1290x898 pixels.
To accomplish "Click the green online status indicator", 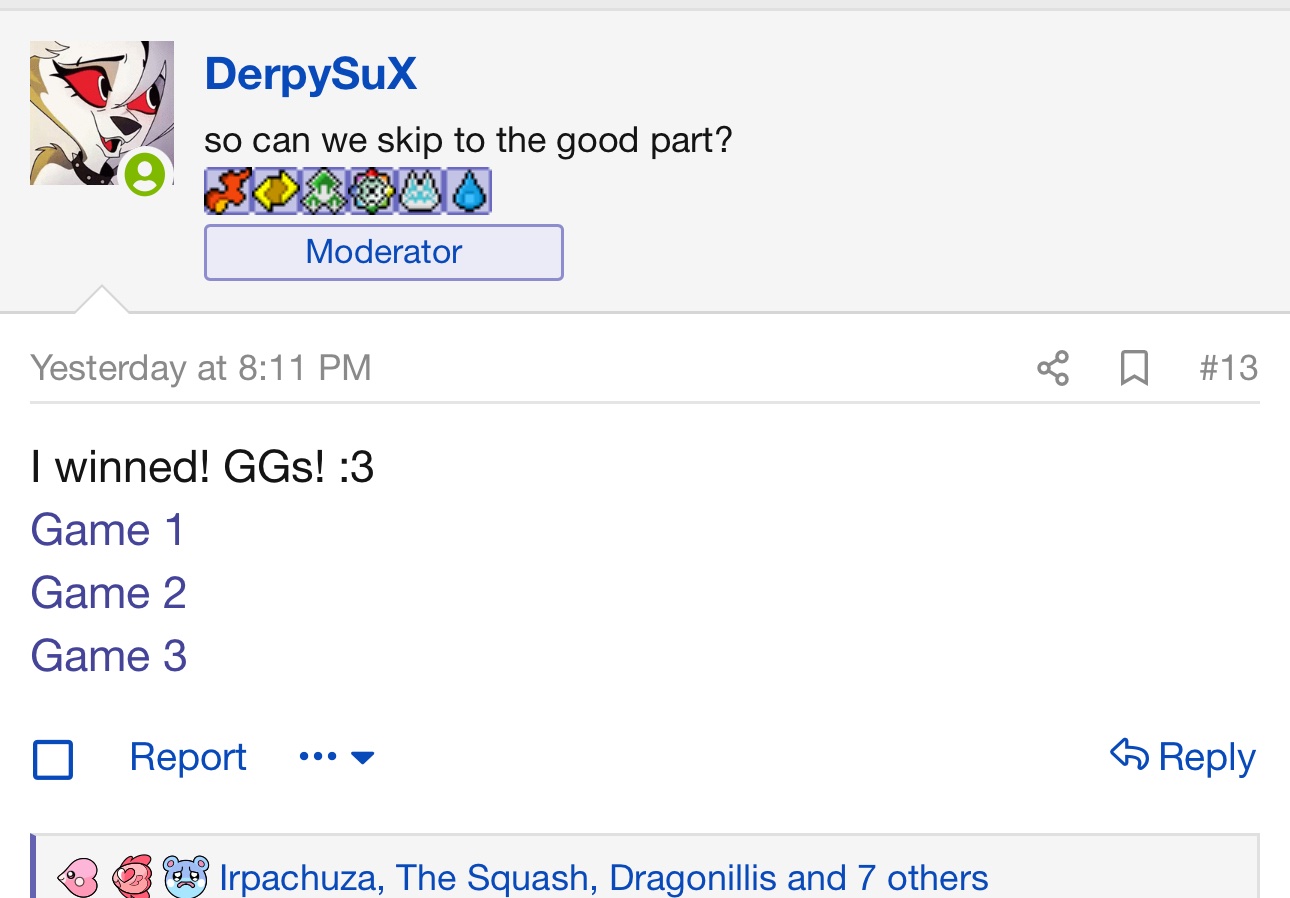I will (145, 174).
